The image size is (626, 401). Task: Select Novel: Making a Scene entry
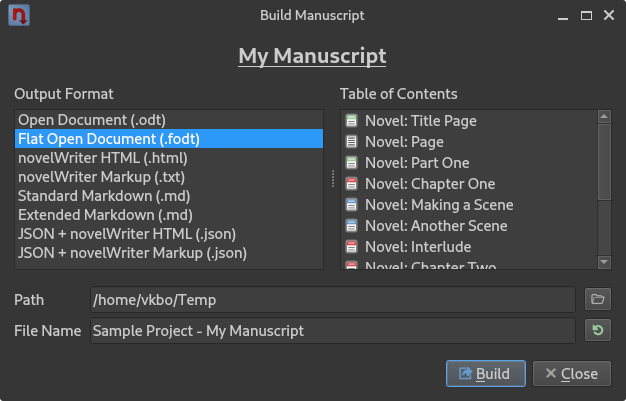click(469, 204)
